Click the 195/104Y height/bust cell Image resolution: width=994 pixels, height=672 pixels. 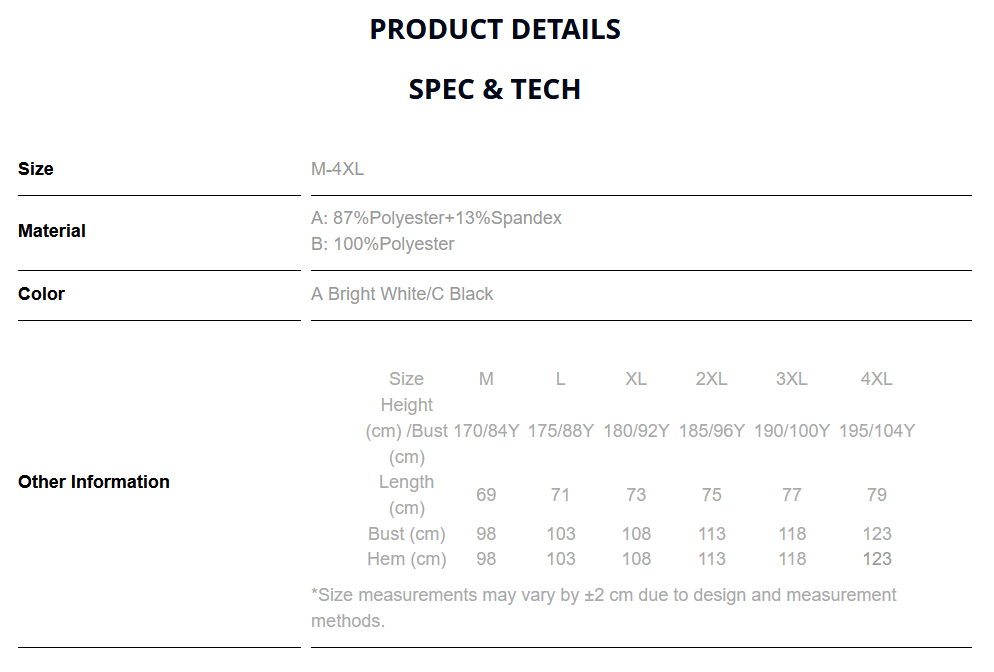click(x=876, y=431)
